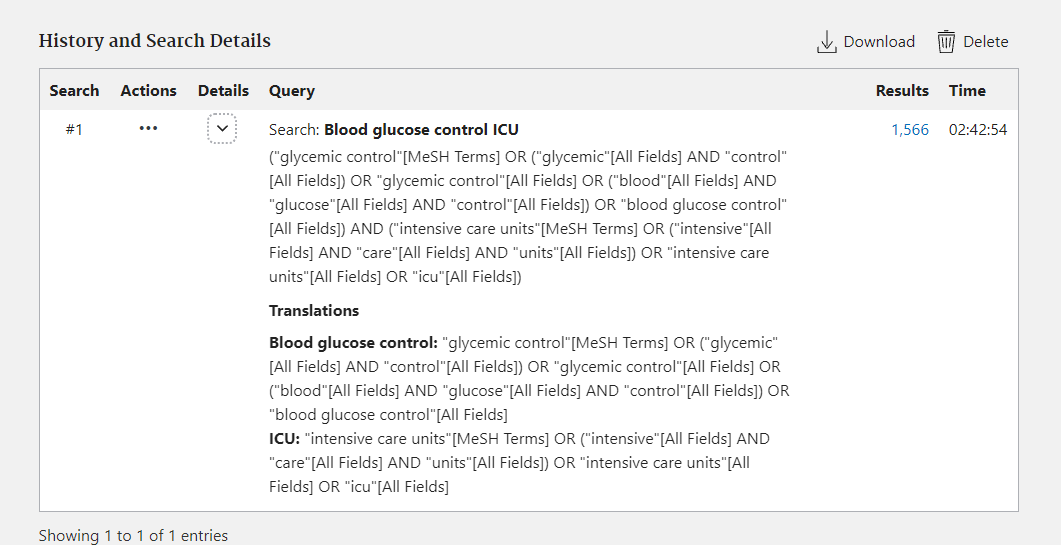Click the Download arrow icon

[x=826, y=42]
